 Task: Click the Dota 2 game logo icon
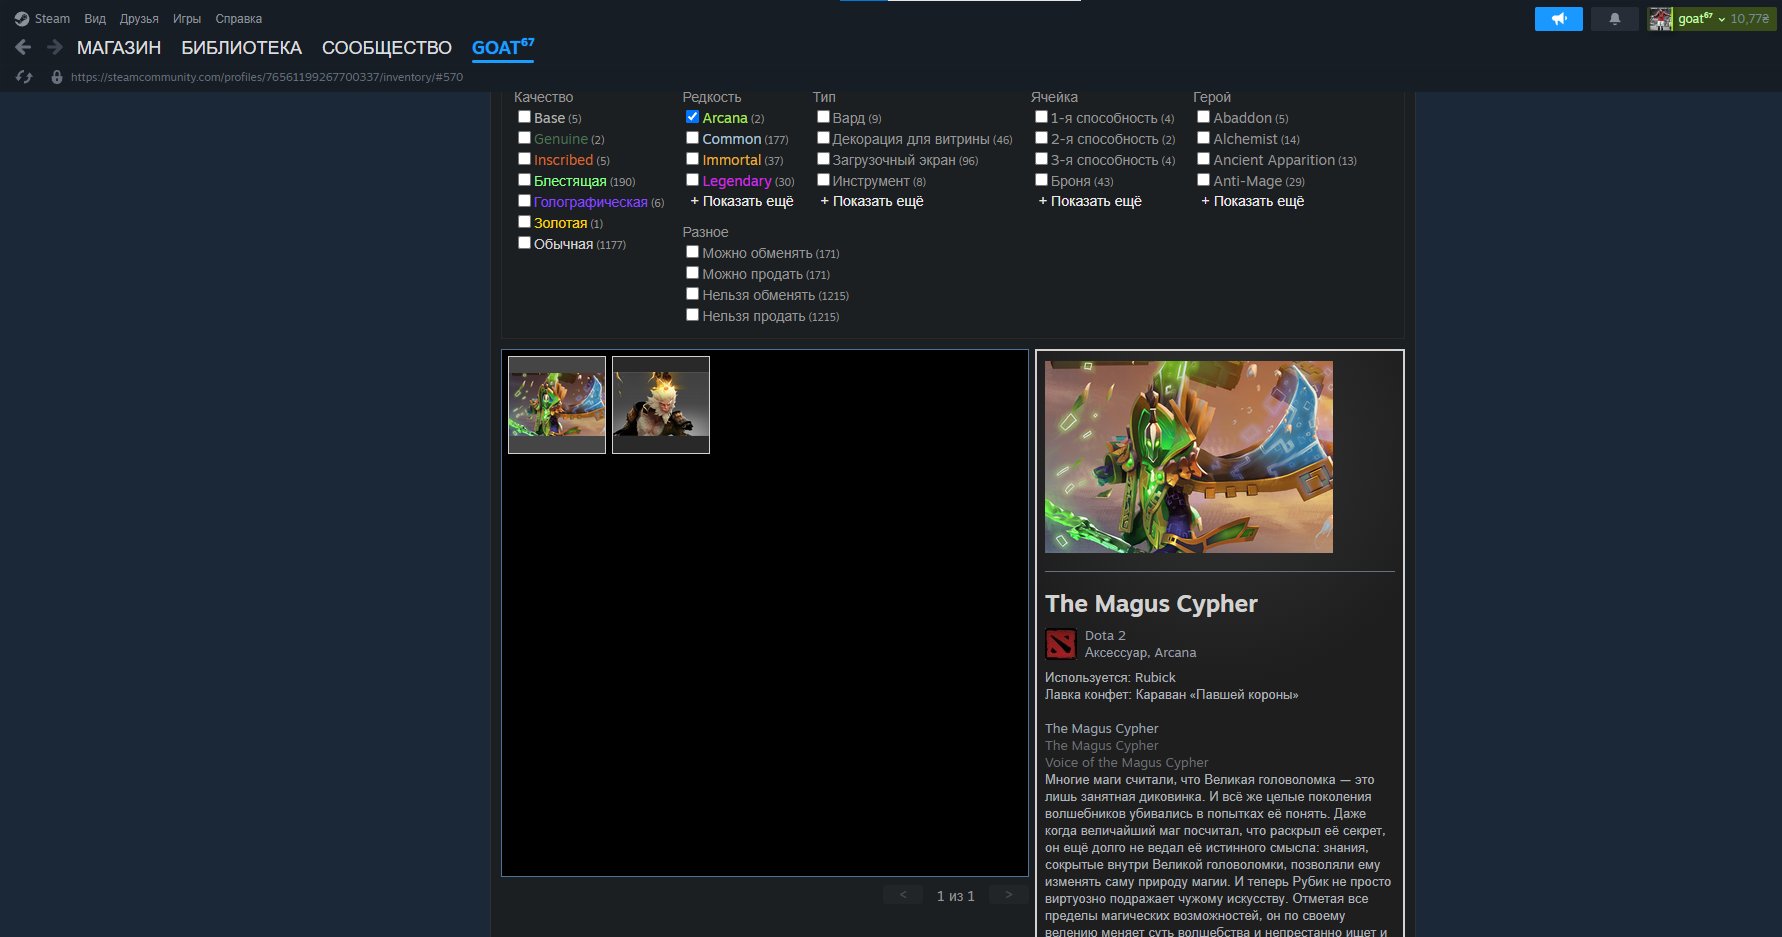1060,644
